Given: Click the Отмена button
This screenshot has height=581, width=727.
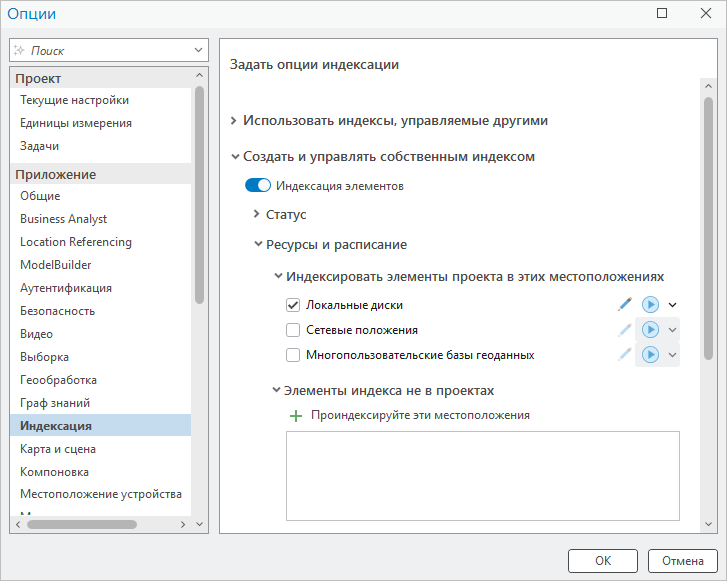Looking at the screenshot, I should tap(682, 560).
